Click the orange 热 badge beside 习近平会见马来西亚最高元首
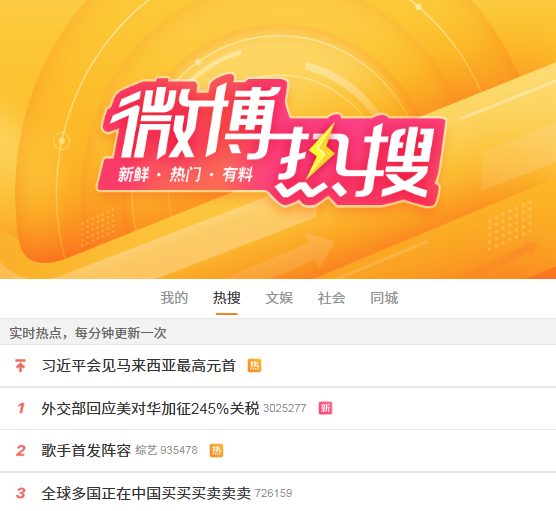556x511 pixels. pyautogui.click(x=254, y=366)
